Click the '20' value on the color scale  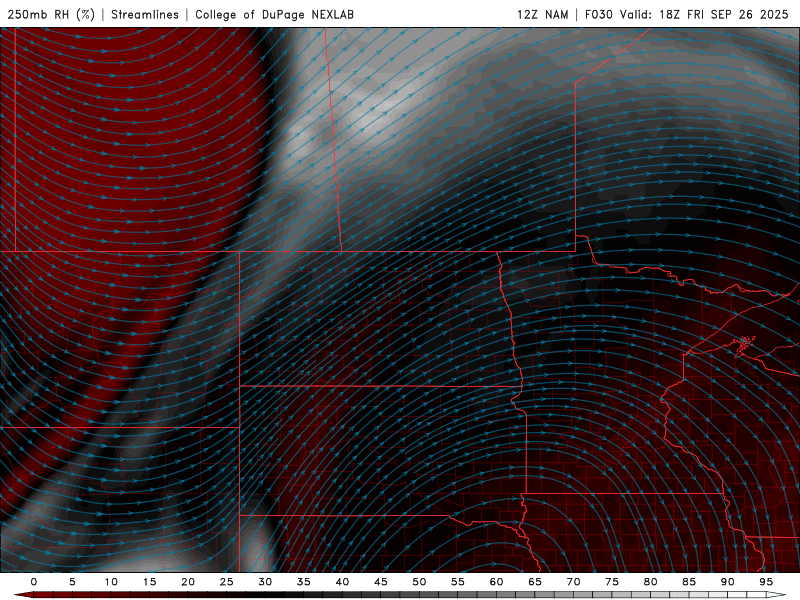pos(188,582)
